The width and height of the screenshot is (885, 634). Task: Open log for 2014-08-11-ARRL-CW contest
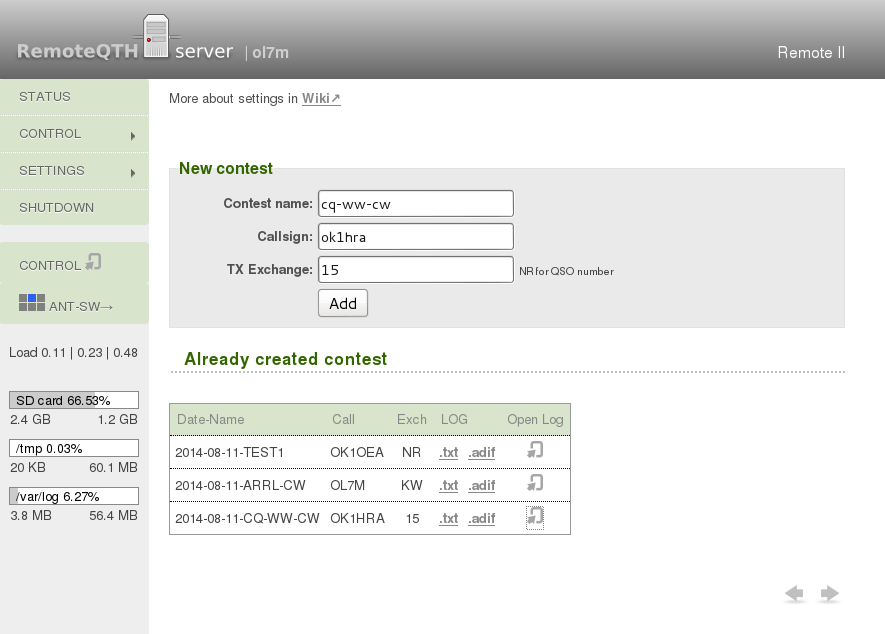coord(535,483)
